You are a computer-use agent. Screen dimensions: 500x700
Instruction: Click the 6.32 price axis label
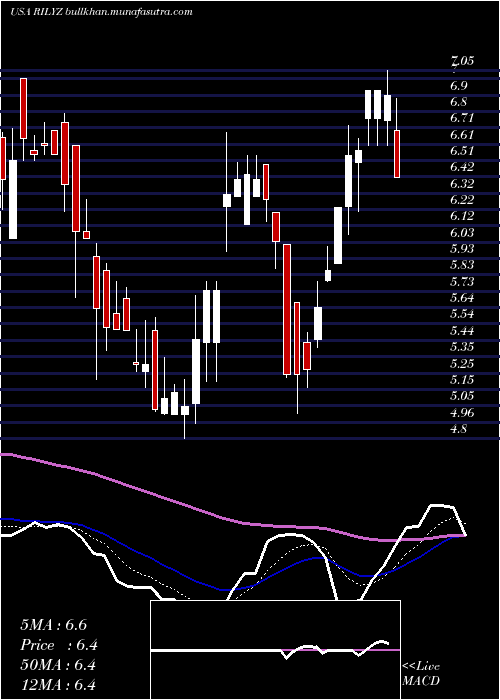click(x=461, y=183)
